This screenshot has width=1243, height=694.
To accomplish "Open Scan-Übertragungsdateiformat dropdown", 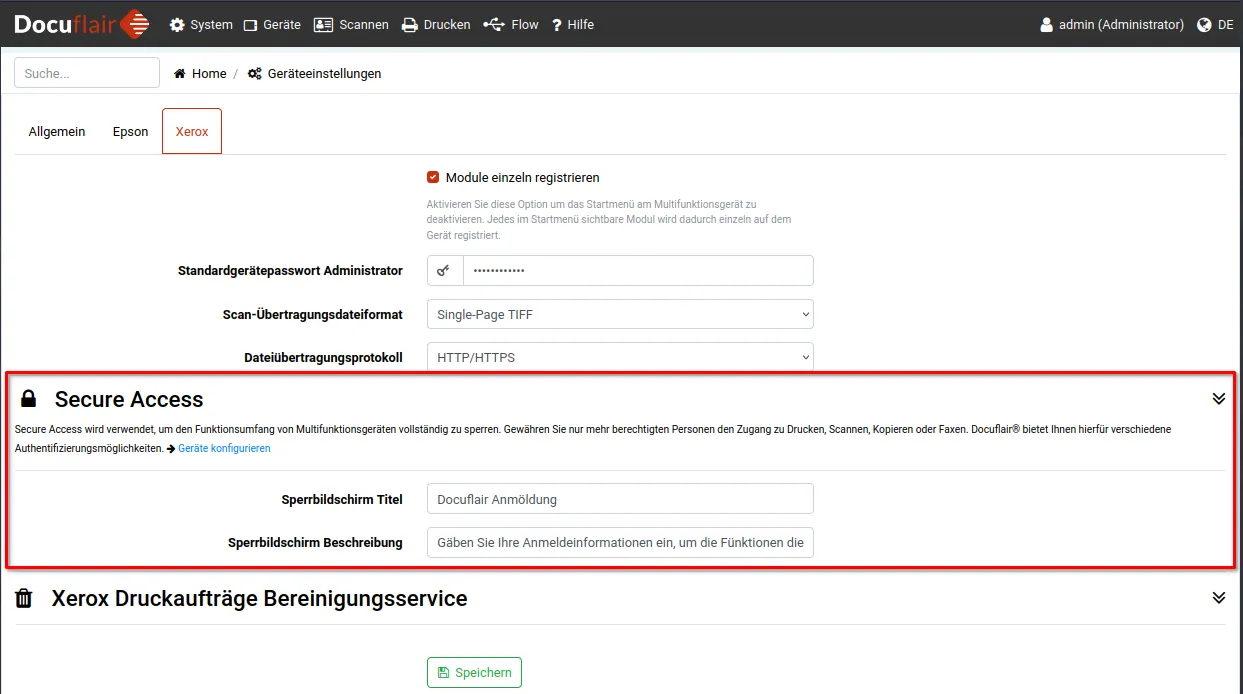I will tap(619, 314).
